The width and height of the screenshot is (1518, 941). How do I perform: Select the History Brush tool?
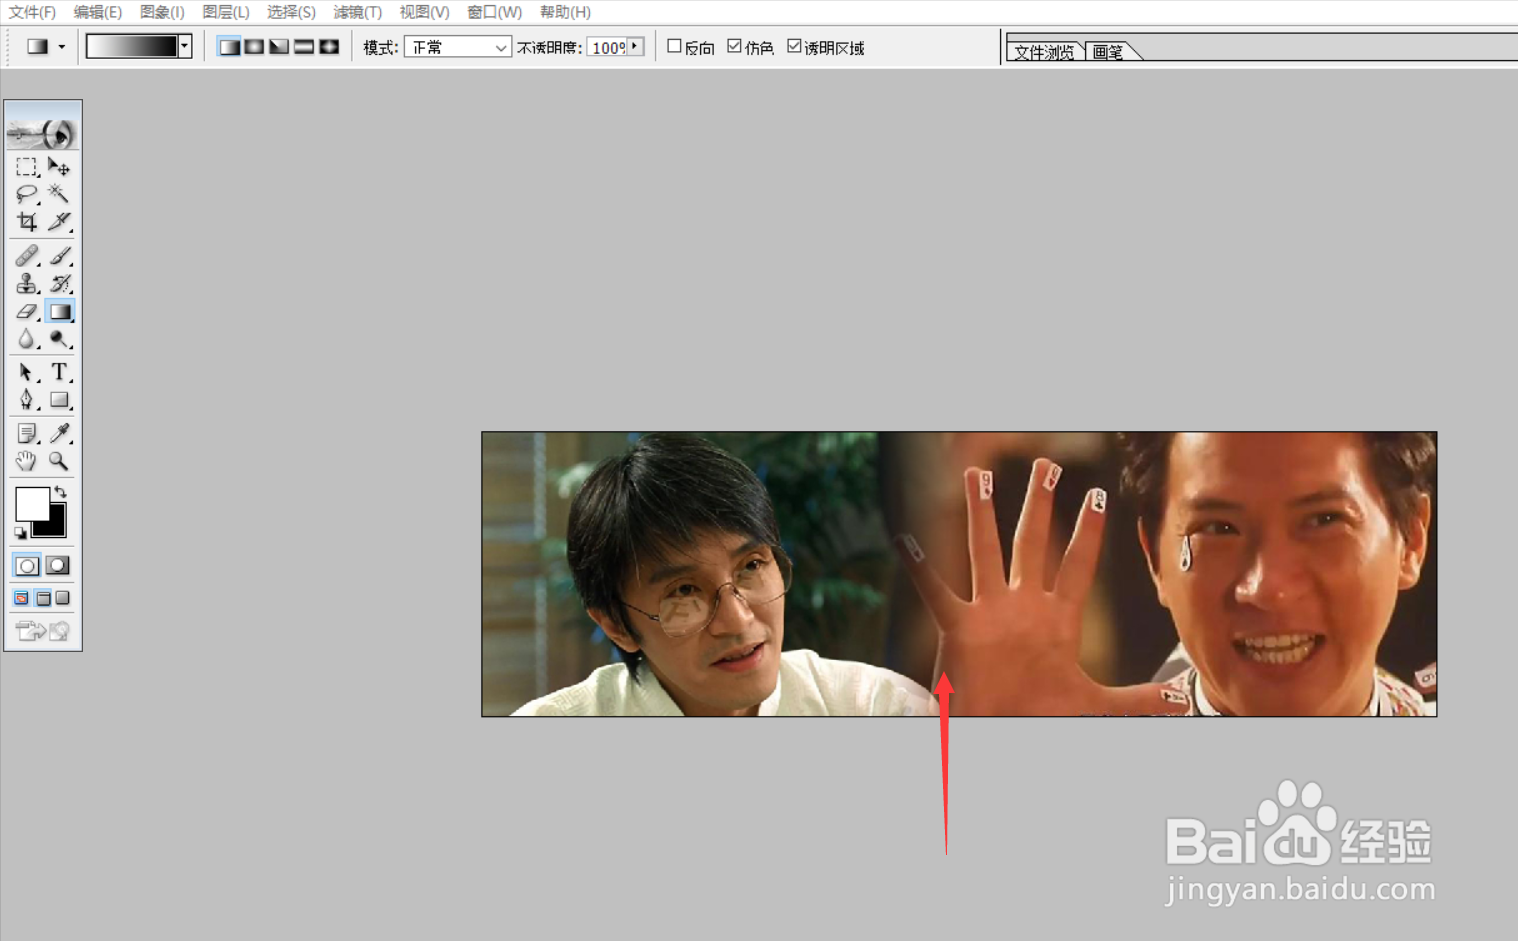tap(59, 284)
